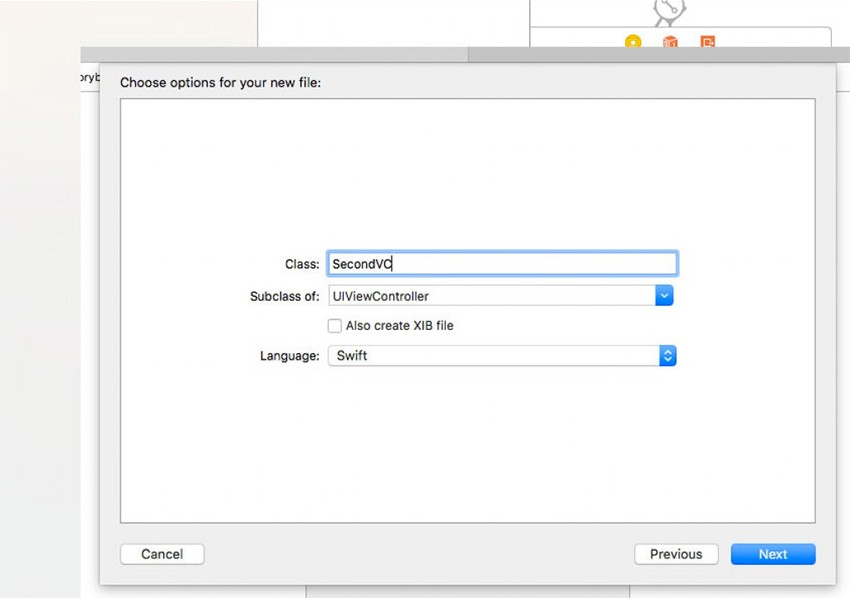Open the Subclass of dropdown arrow
850x598 pixels.
tap(664, 296)
